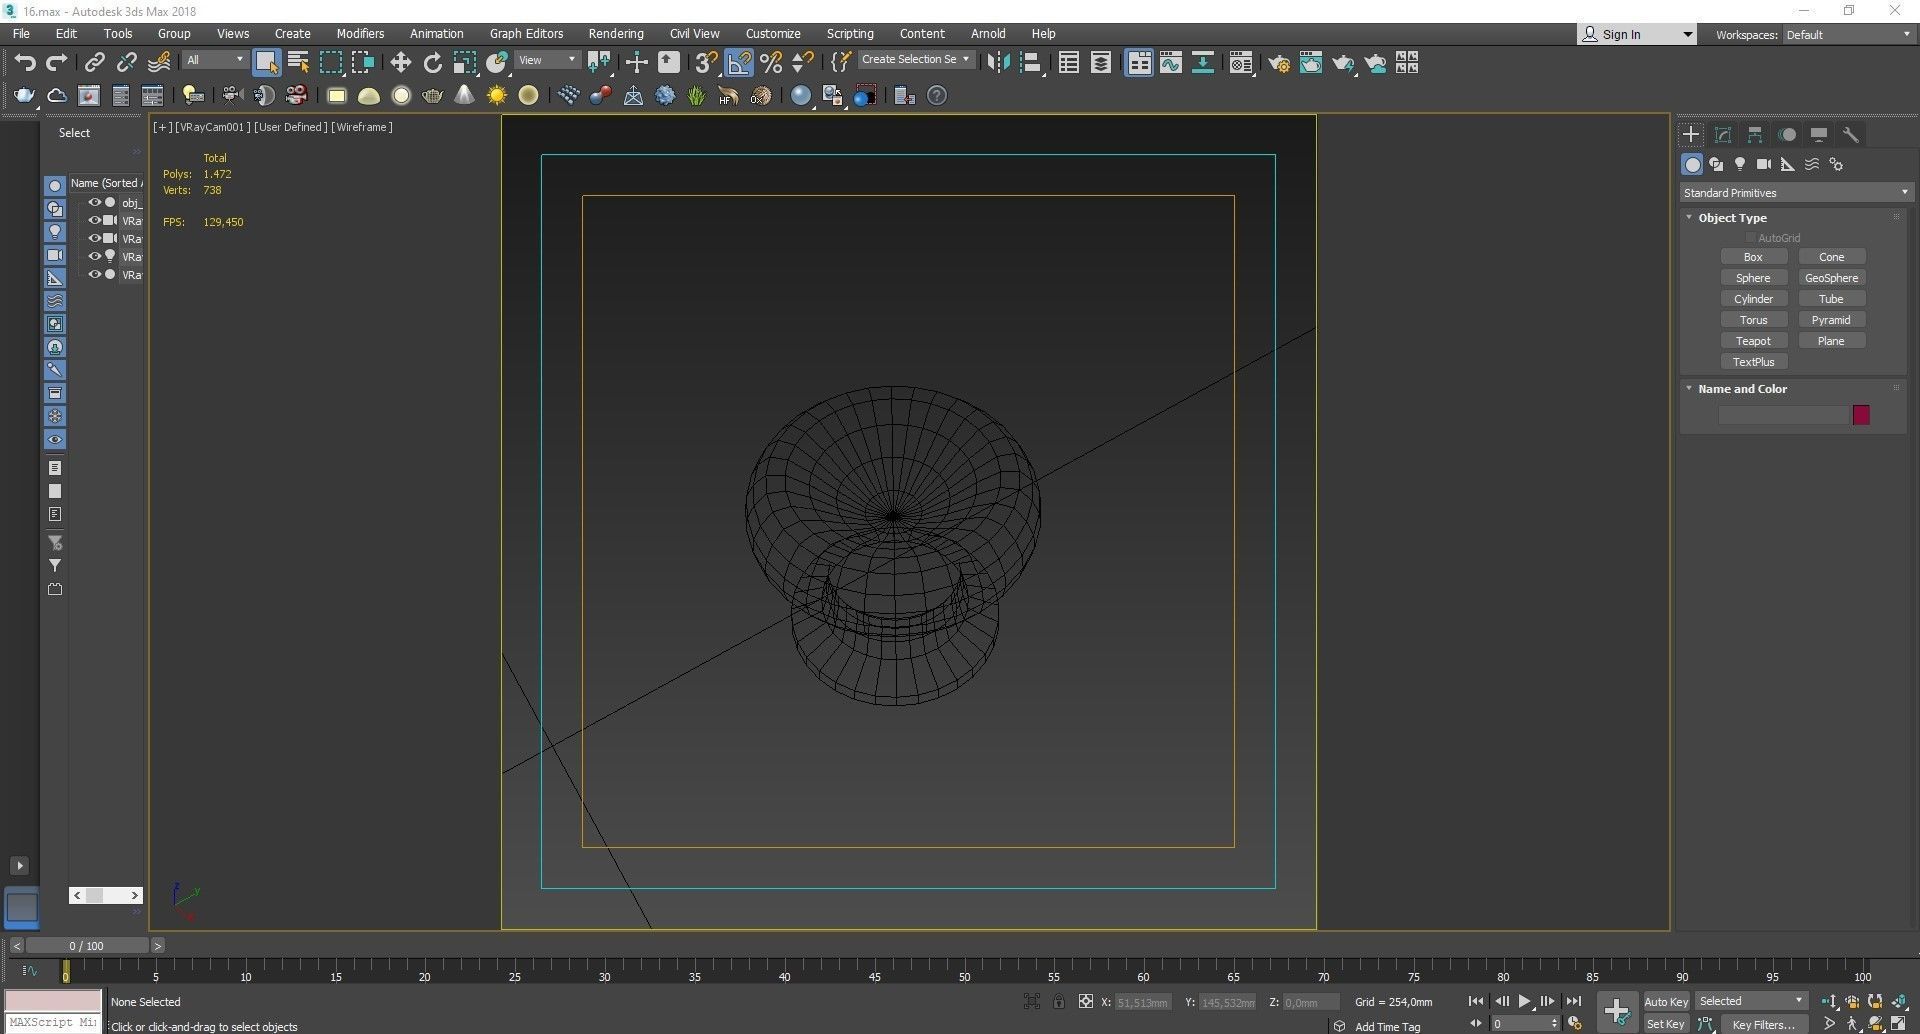1920x1034 pixels.
Task: Toggle the Set Key mode
Action: click(1665, 1024)
